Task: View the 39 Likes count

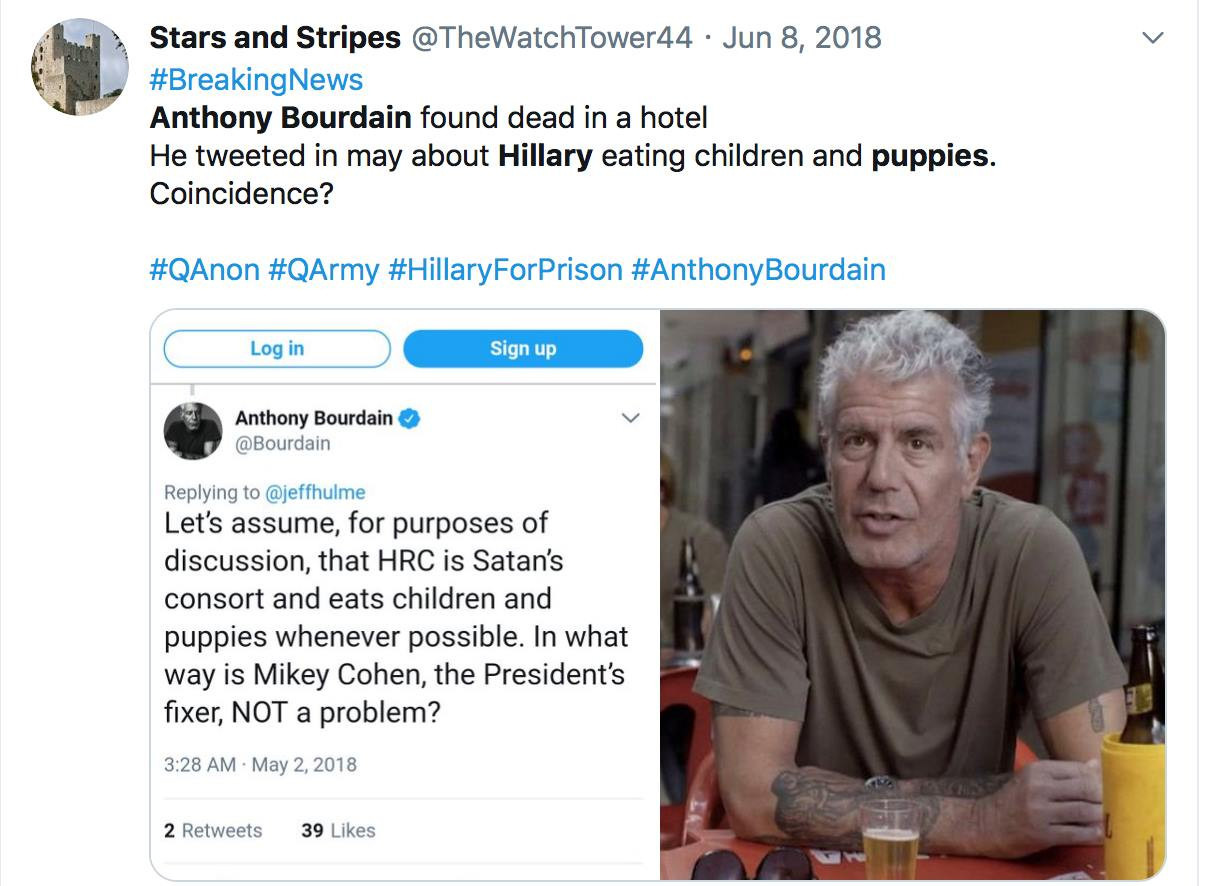Action: [338, 830]
